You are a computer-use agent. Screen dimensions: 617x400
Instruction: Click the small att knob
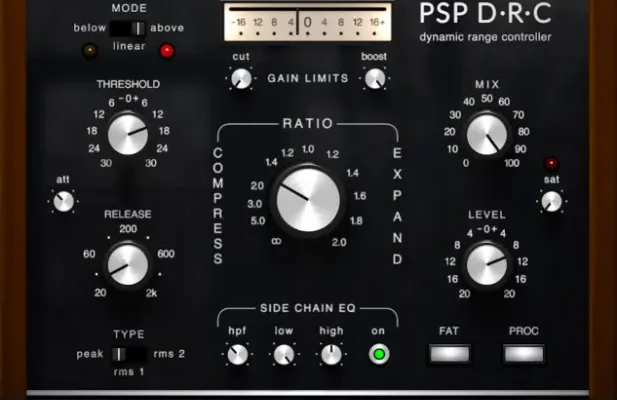(x=64, y=202)
